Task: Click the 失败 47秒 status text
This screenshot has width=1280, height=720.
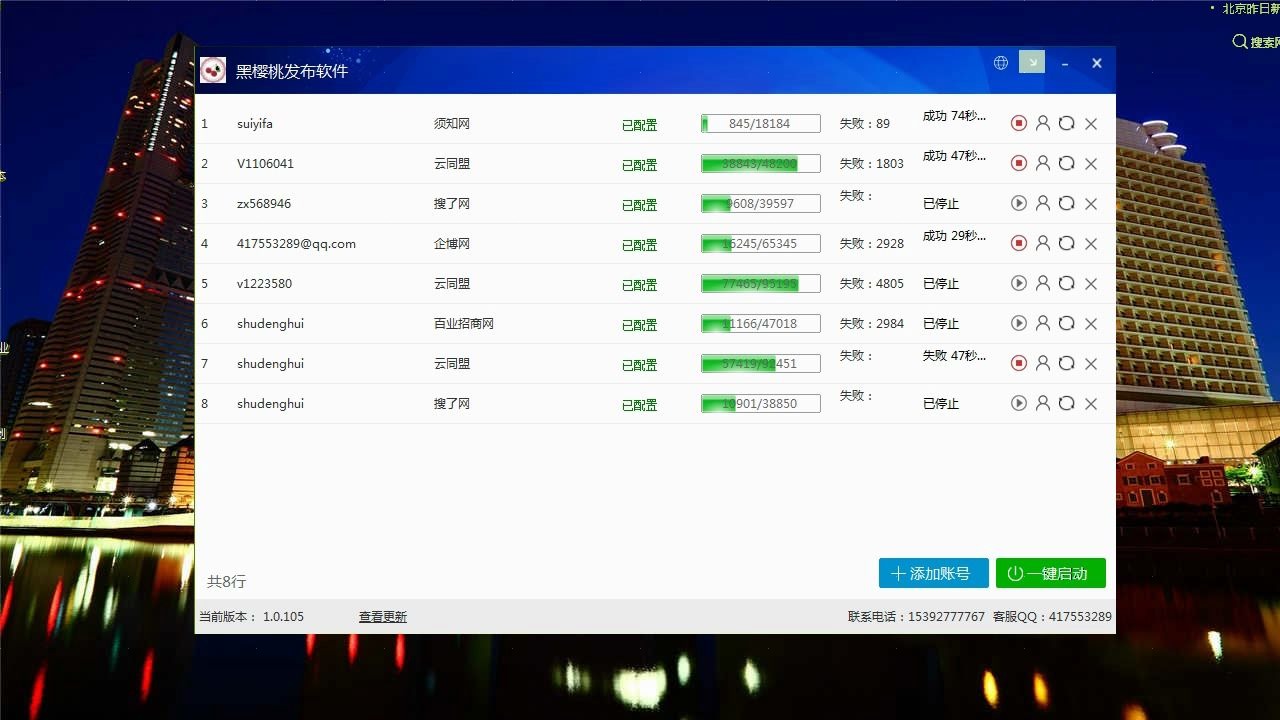Action: pos(955,356)
